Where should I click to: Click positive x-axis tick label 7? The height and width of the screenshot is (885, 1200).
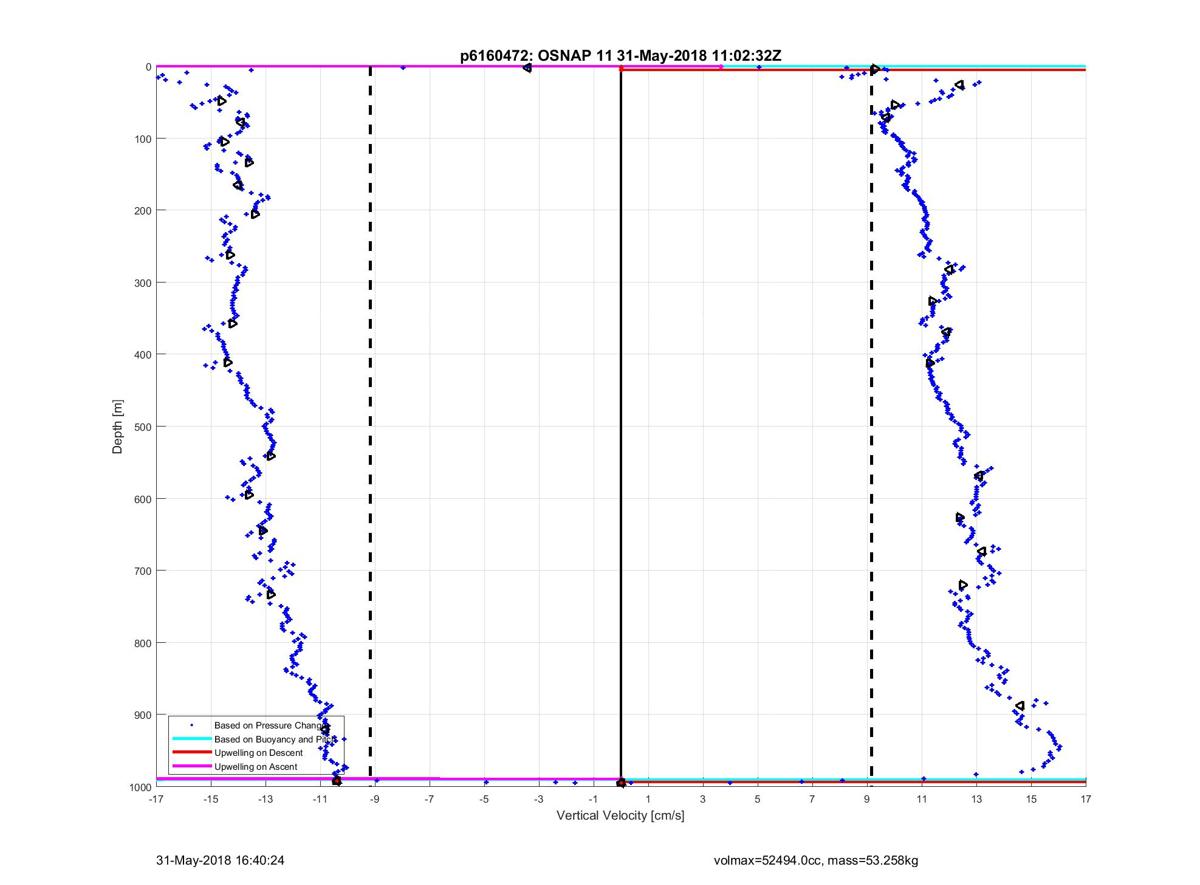pos(812,799)
